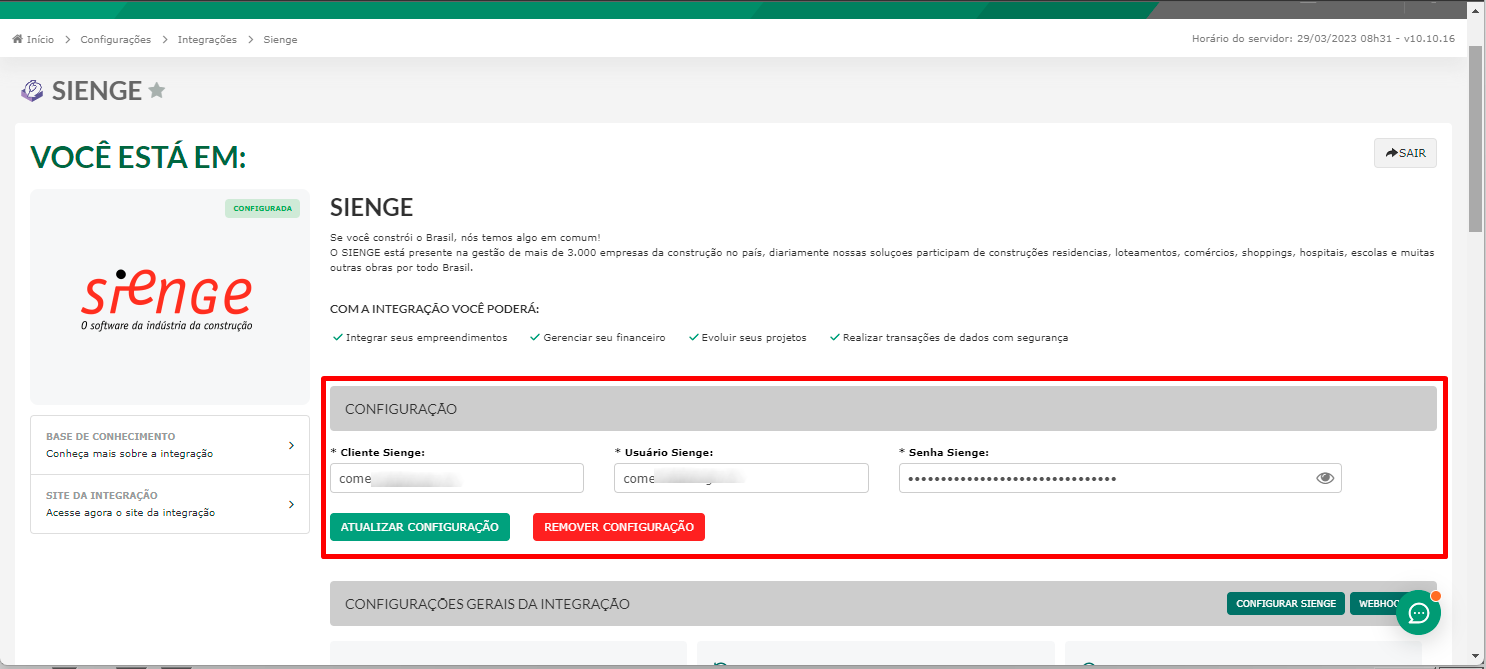This screenshot has height=669, width=1486.
Task: Open Início breadcrumb link
Action: (x=40, y=40)
